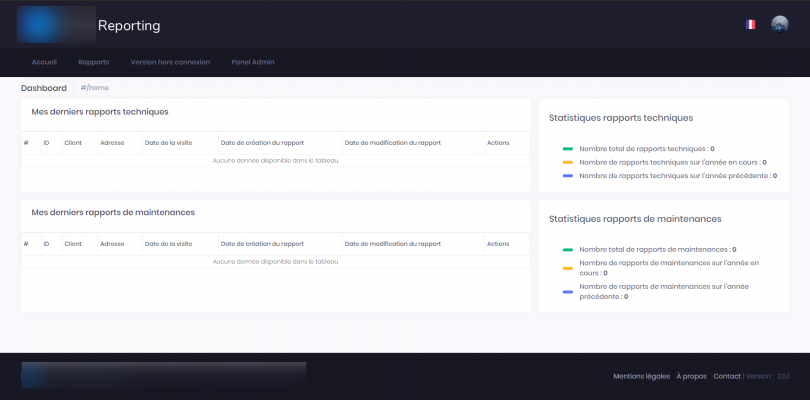Sort technical reports table by ID
The image size is (810, 400).
[46, 143]
